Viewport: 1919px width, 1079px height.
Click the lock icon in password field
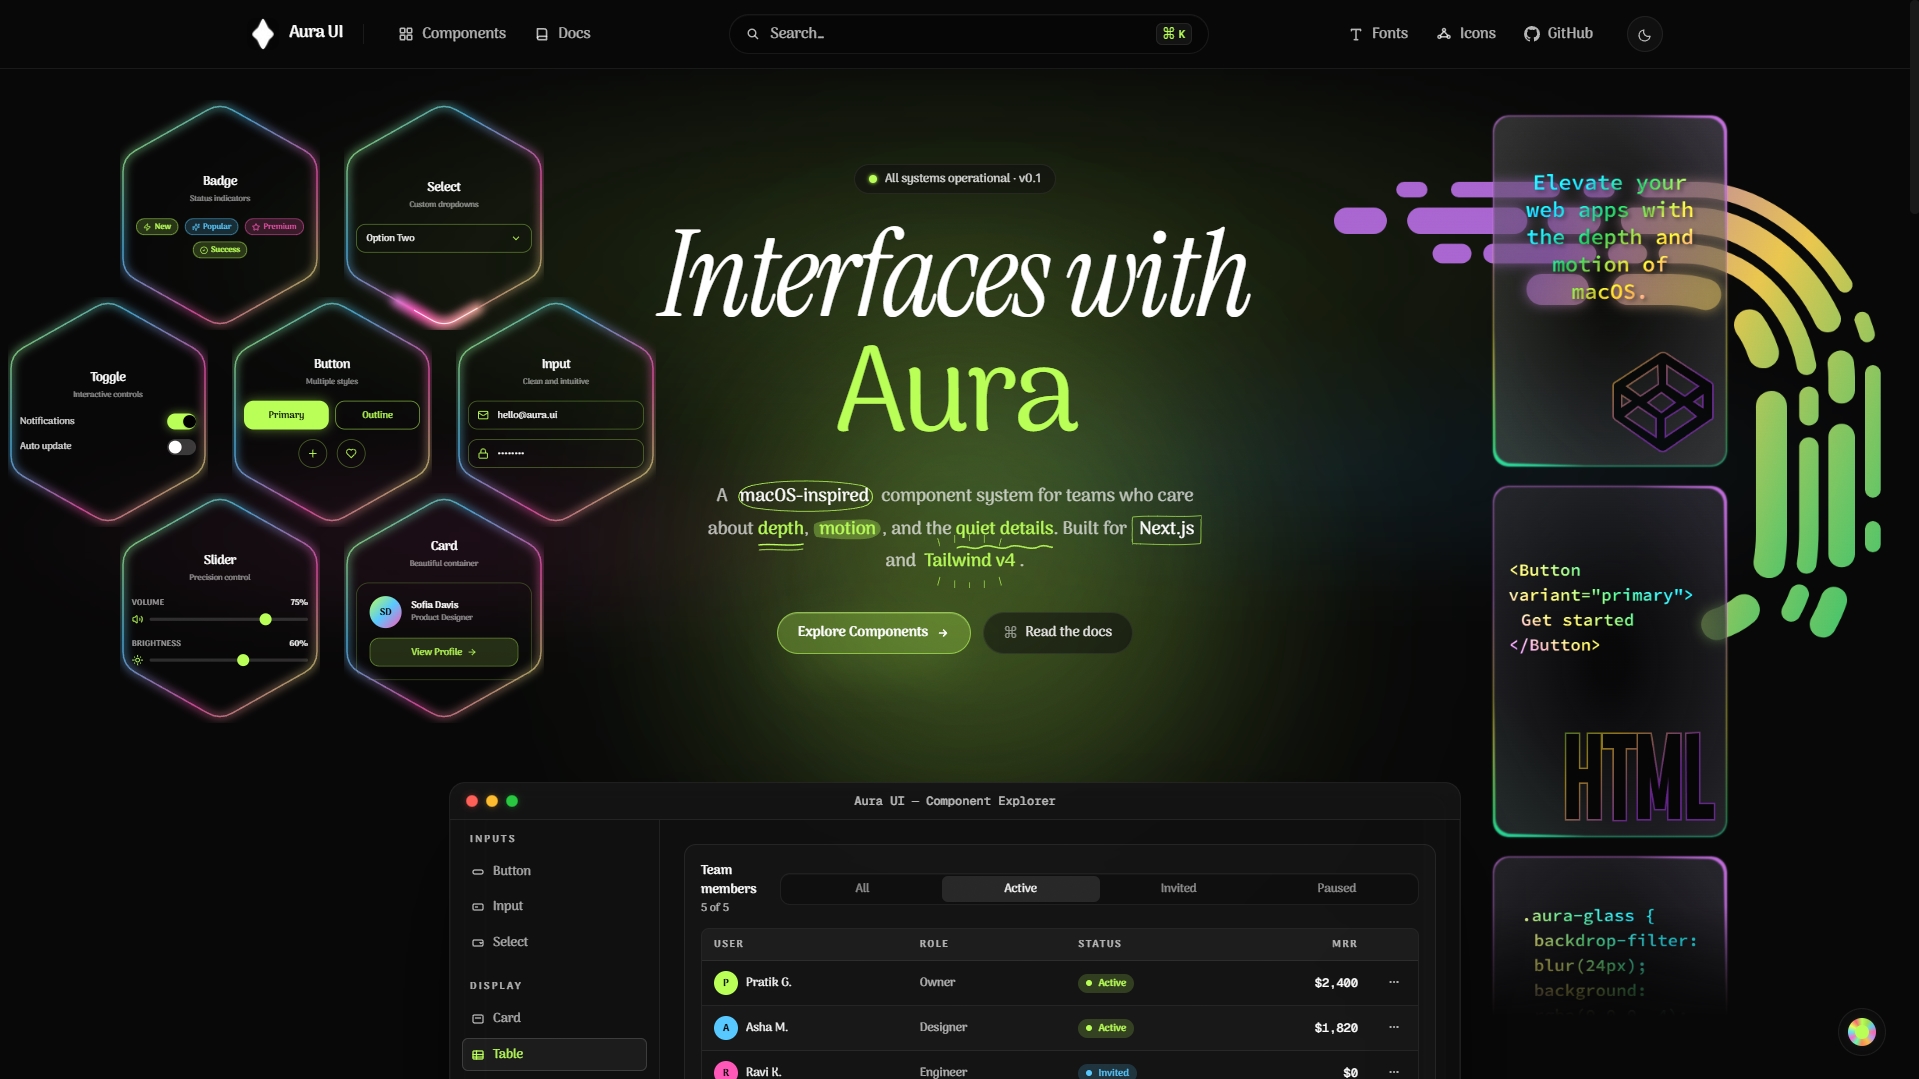pyautogui.click(x=483, y=454)
